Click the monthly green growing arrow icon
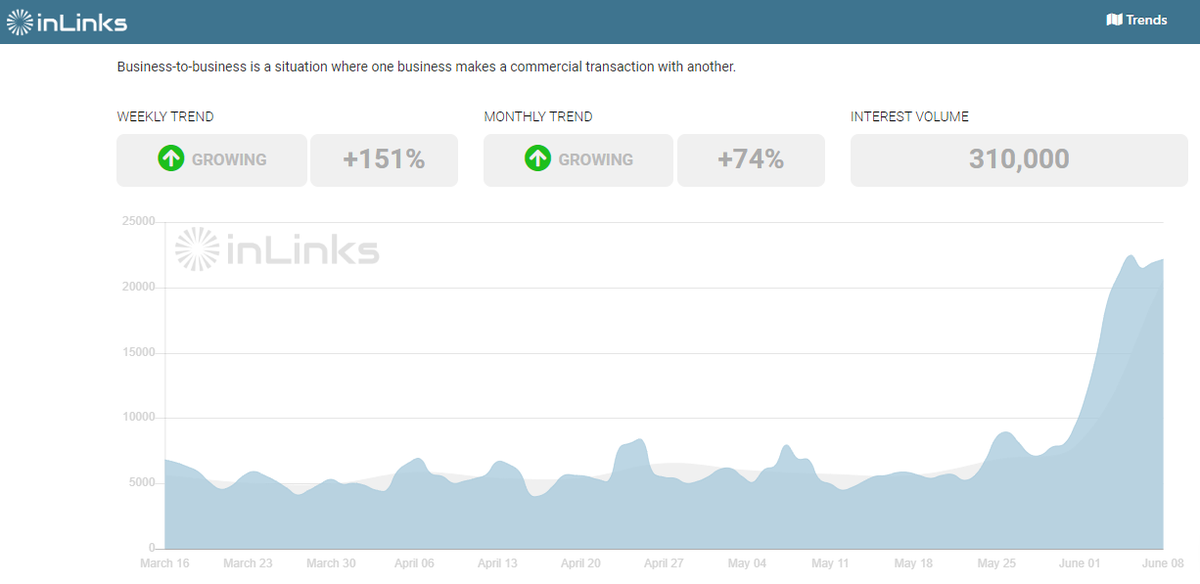1200x584 pixels. pyautogui.click(x=538, y=159)
